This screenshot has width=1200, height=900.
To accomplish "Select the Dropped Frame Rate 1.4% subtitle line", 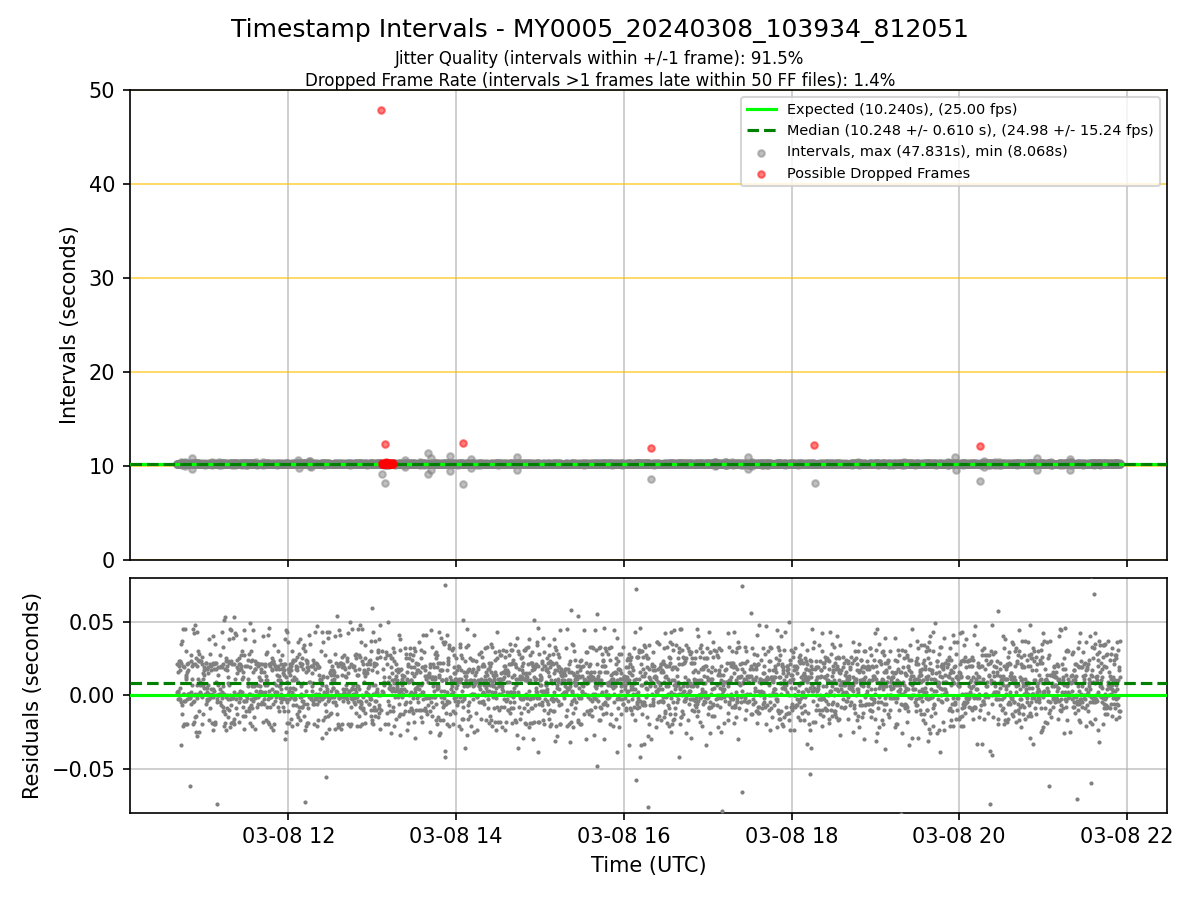I will click(600, 80).
